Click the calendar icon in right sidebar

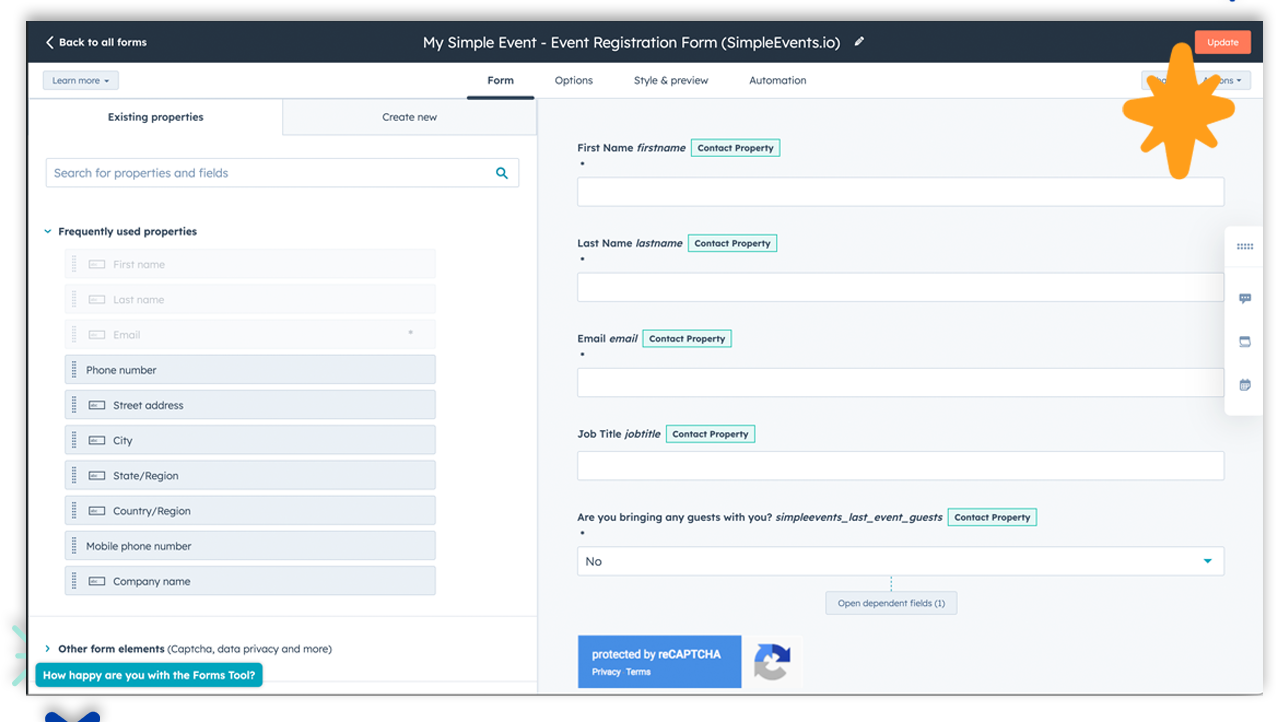1245,384
